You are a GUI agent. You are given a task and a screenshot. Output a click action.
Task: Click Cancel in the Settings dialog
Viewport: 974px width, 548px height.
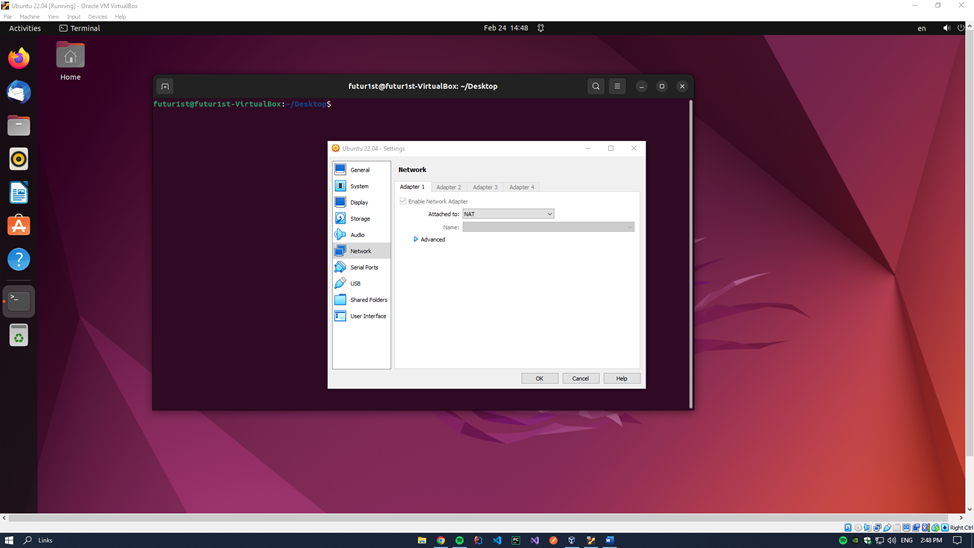pyautogui.click(x=580, y=378)
